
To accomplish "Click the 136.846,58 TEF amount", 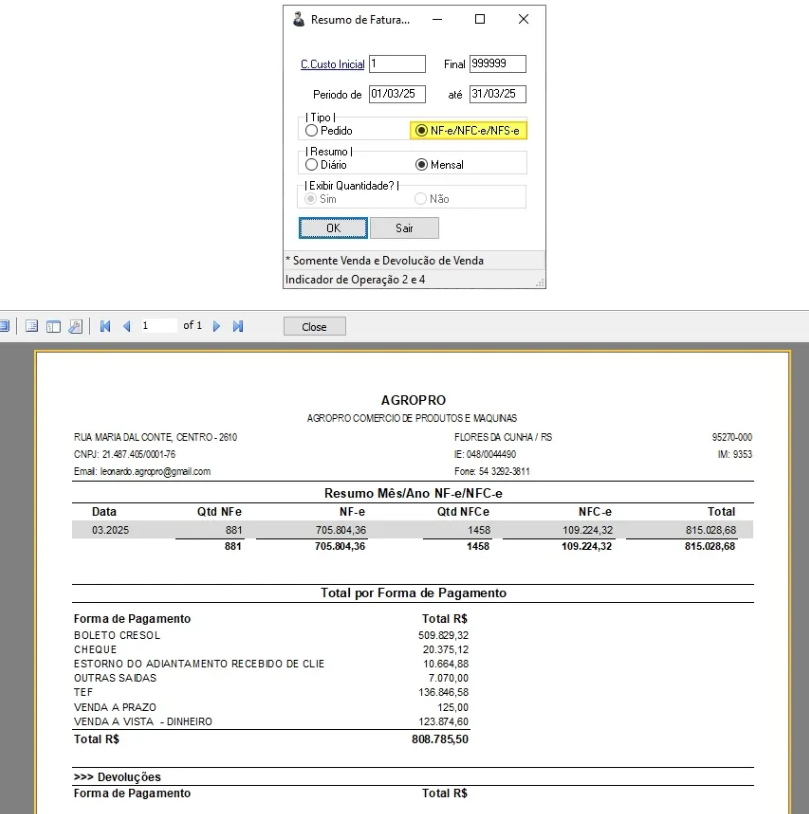I will 443,692.
